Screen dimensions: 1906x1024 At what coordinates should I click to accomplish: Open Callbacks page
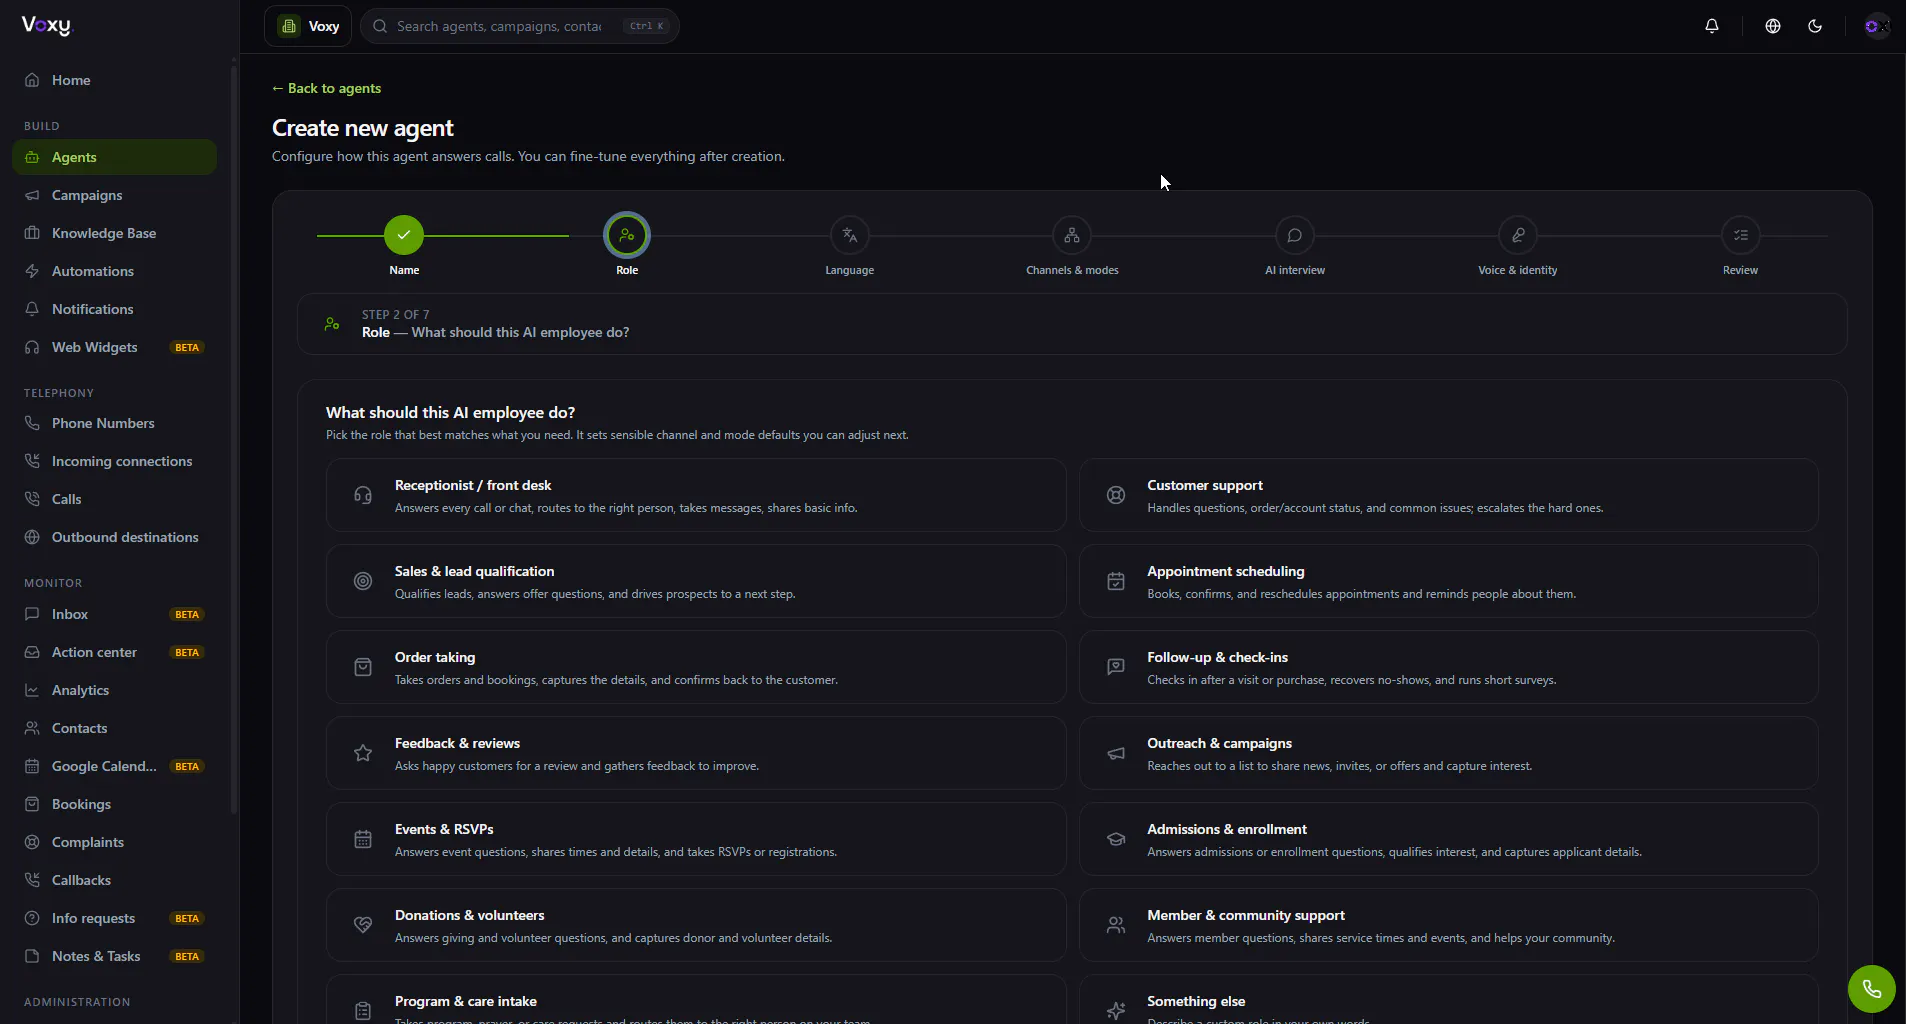point(114,880)
